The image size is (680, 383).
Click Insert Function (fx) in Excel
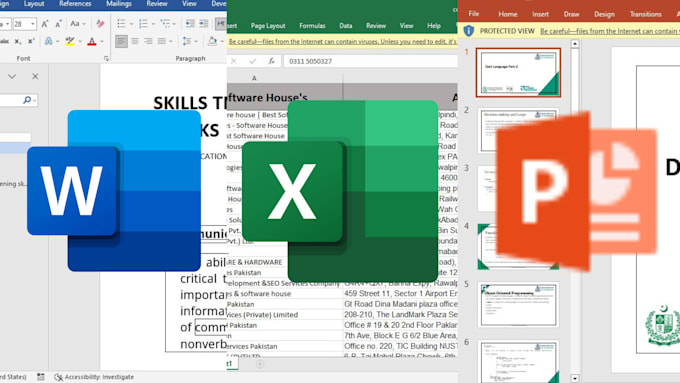click(x=271, y=61)
